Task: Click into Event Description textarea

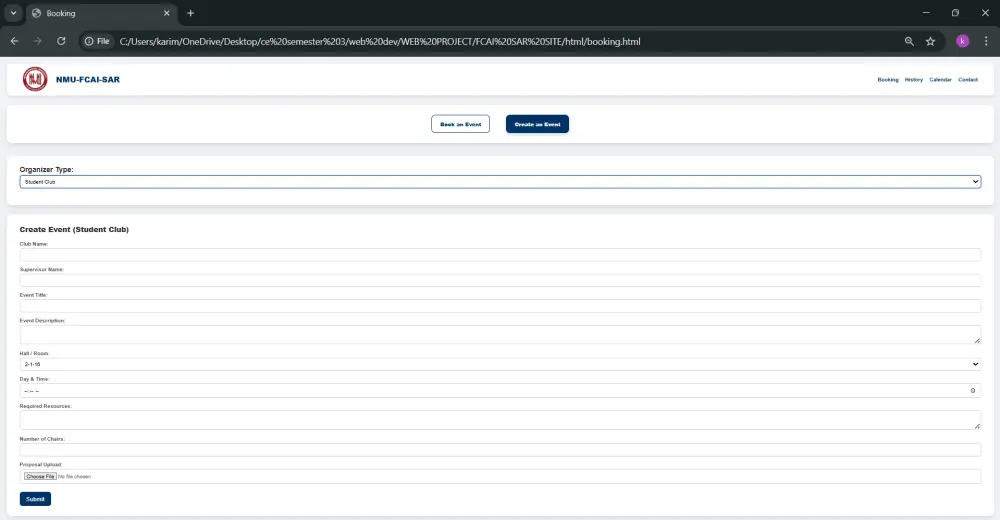Action: click(500, 334)
